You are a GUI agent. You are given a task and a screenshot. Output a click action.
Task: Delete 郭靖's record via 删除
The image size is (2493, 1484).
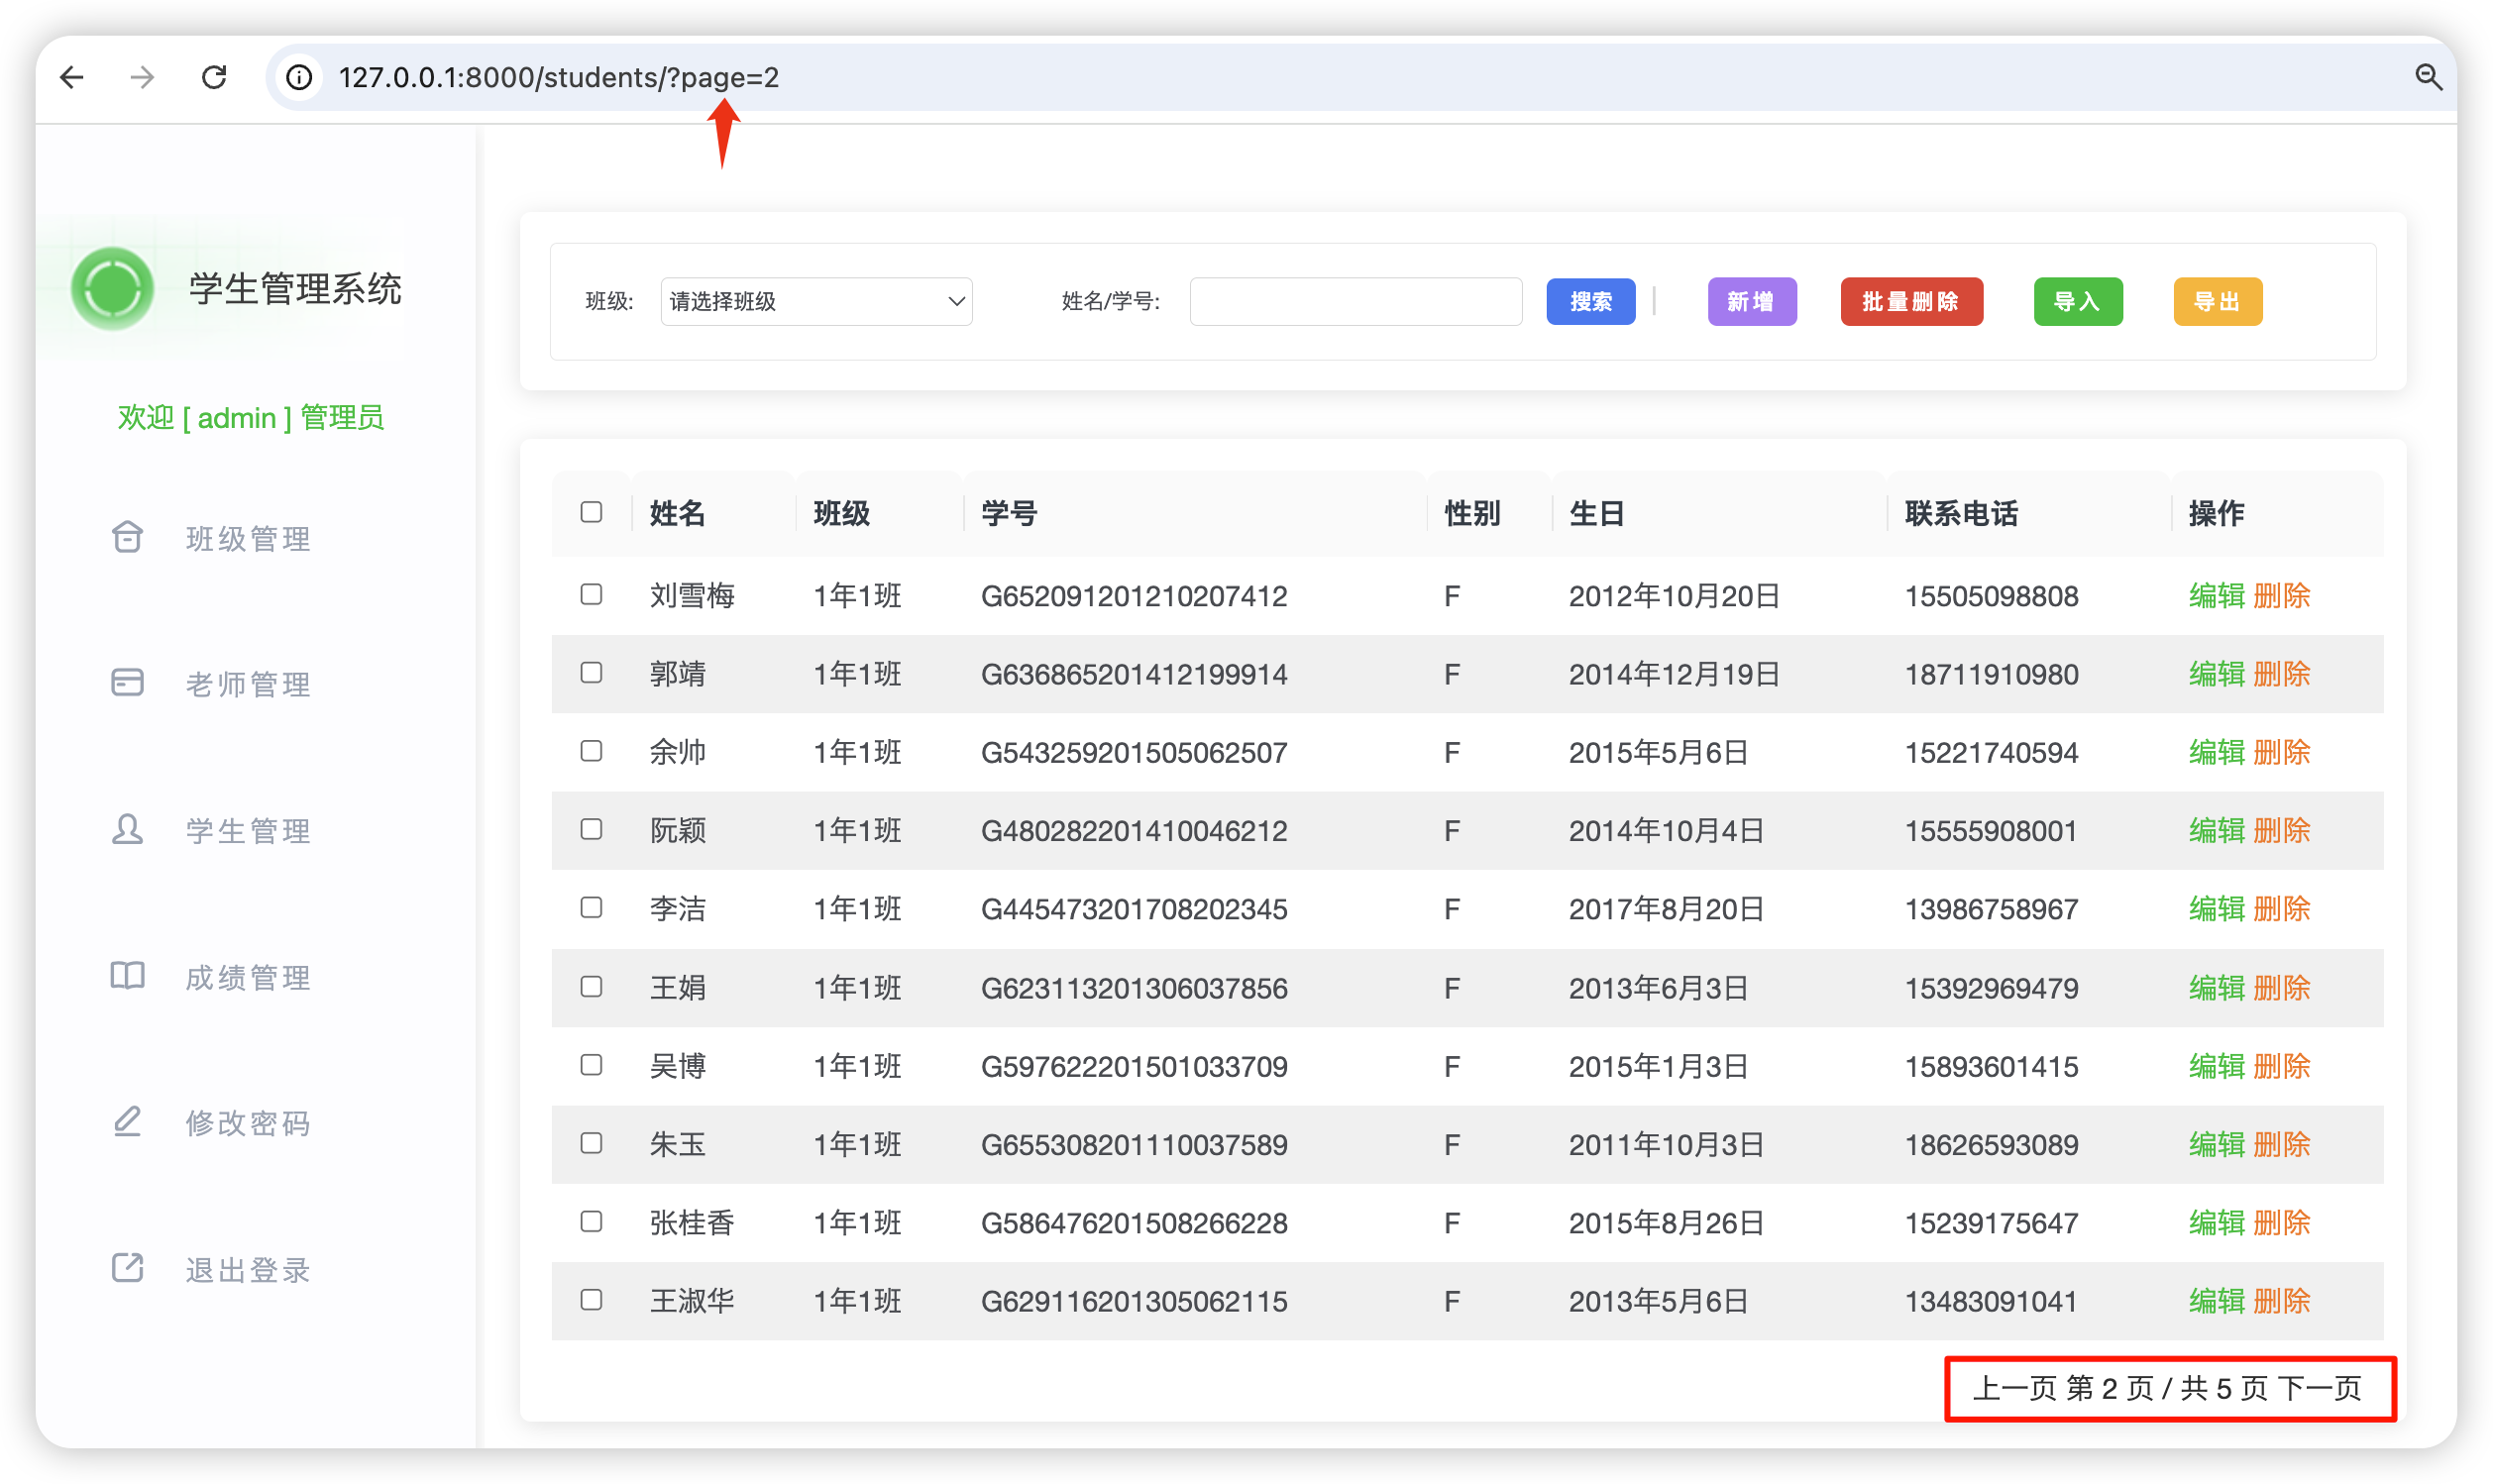pyautogui.click(x=2282, y=674)
